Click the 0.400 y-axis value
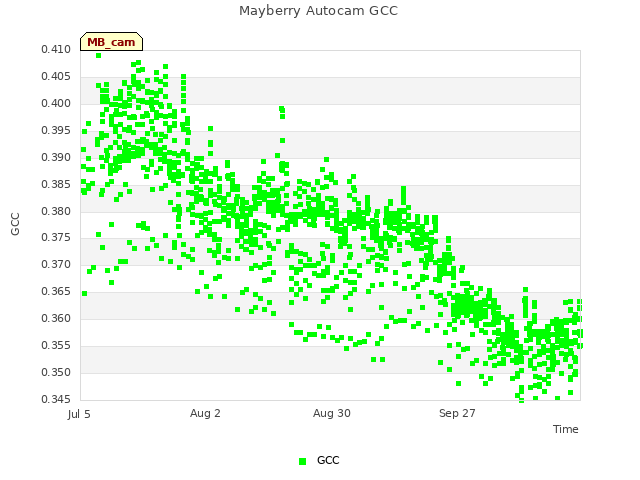 [x=56, y=103]
